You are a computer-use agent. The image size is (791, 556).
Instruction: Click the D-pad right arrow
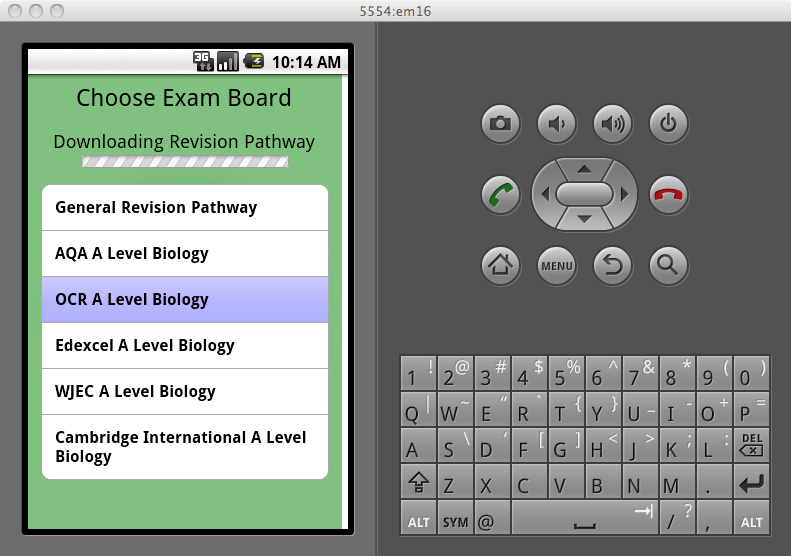[x=625, y=194]
